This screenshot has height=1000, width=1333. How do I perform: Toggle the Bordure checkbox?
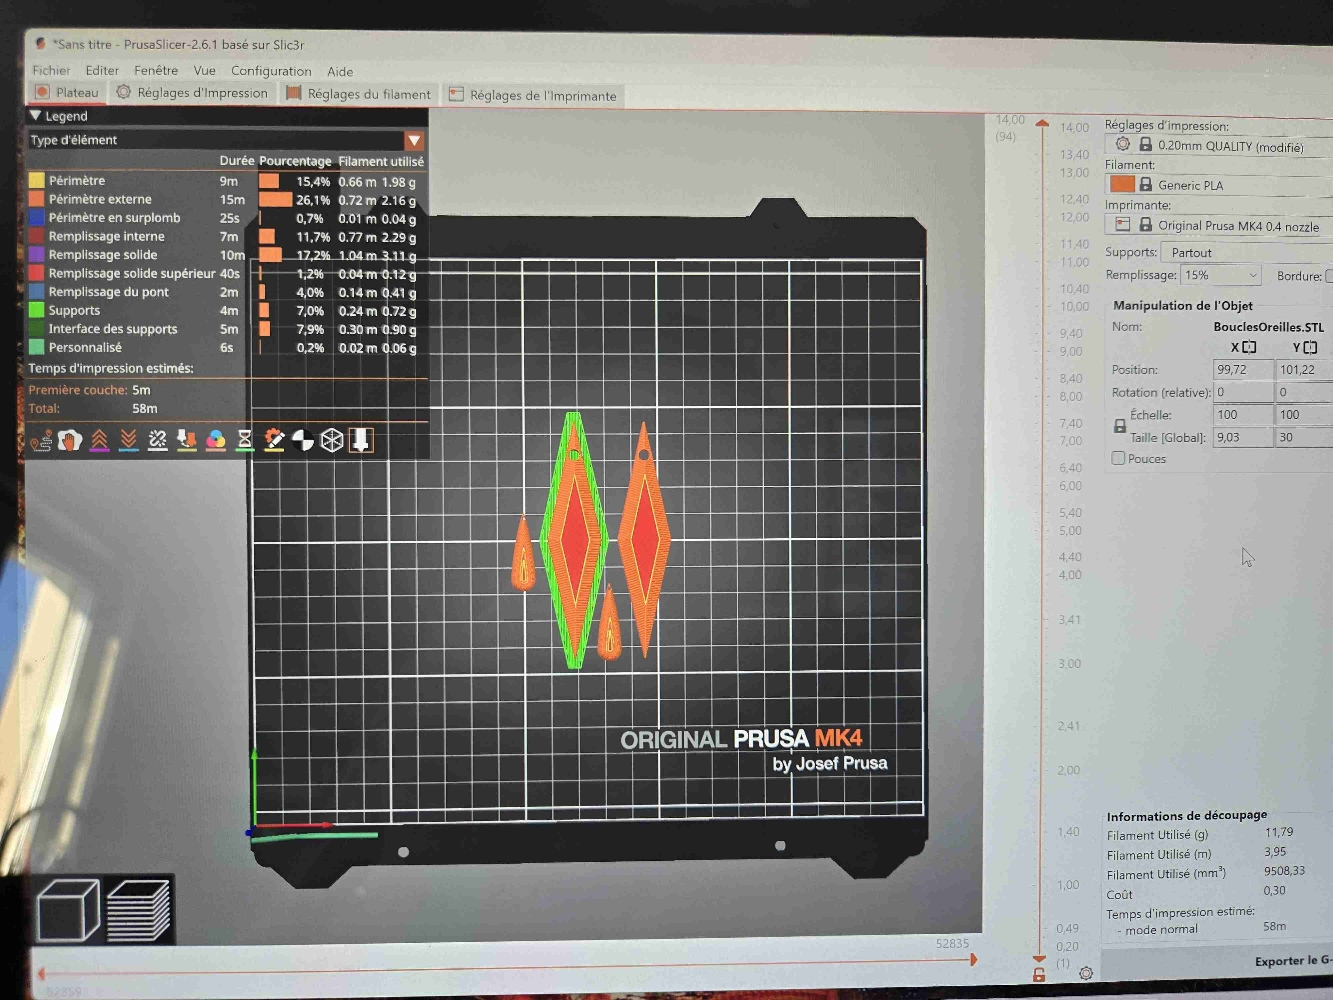1329,276
